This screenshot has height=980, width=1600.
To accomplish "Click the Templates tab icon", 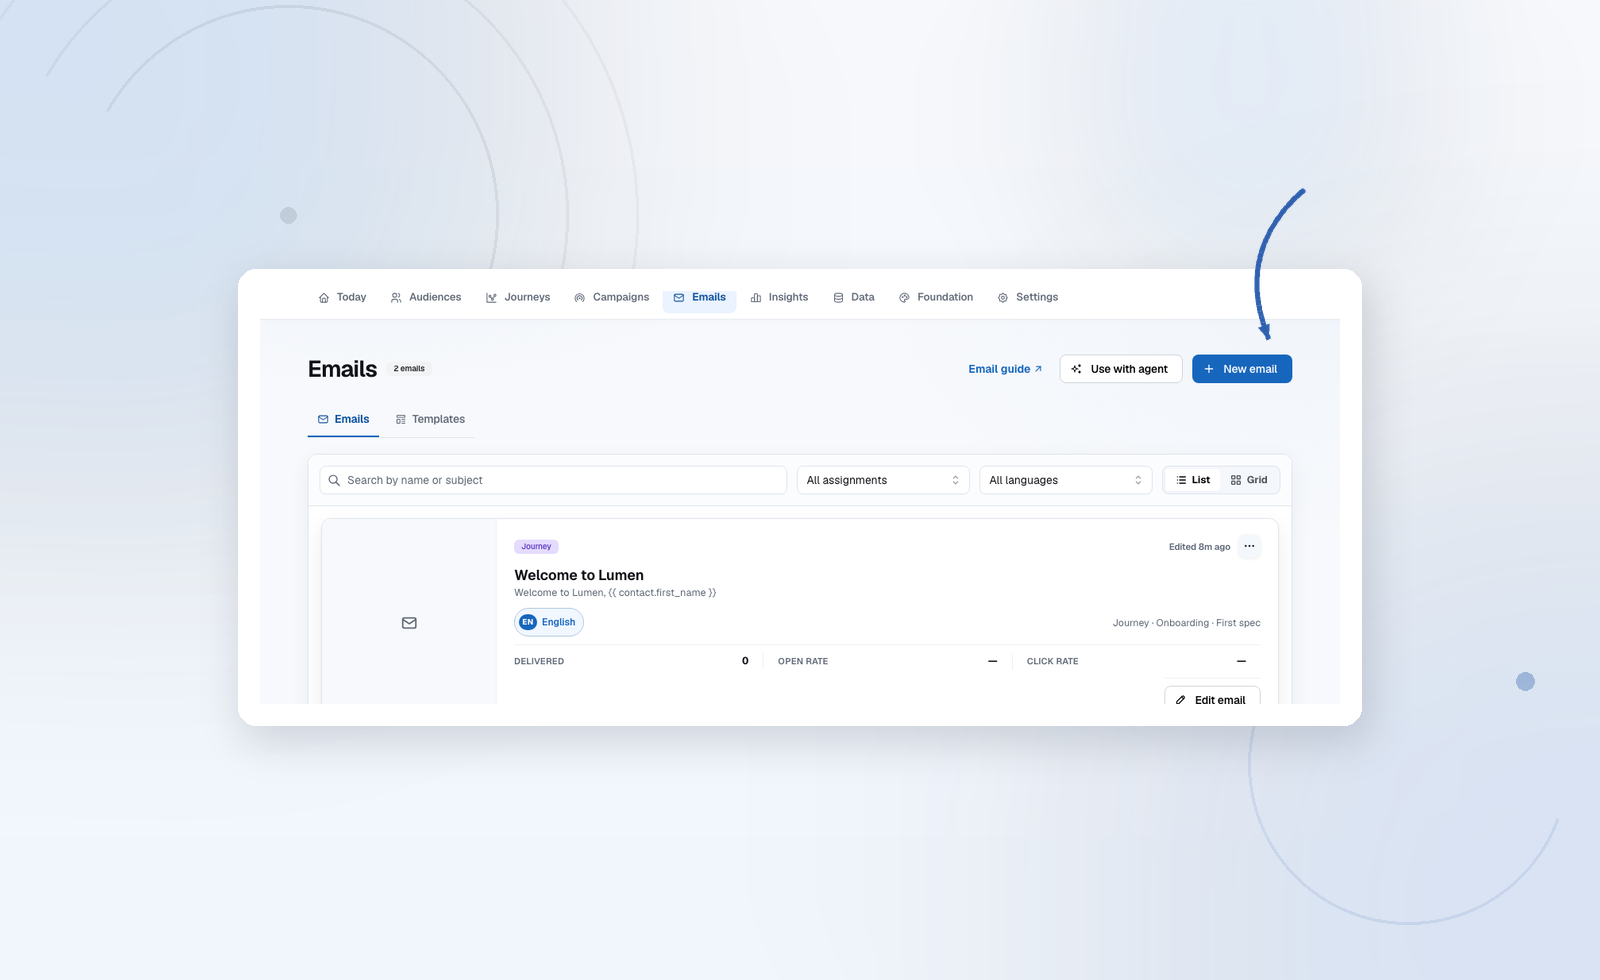I will point(401,420).
